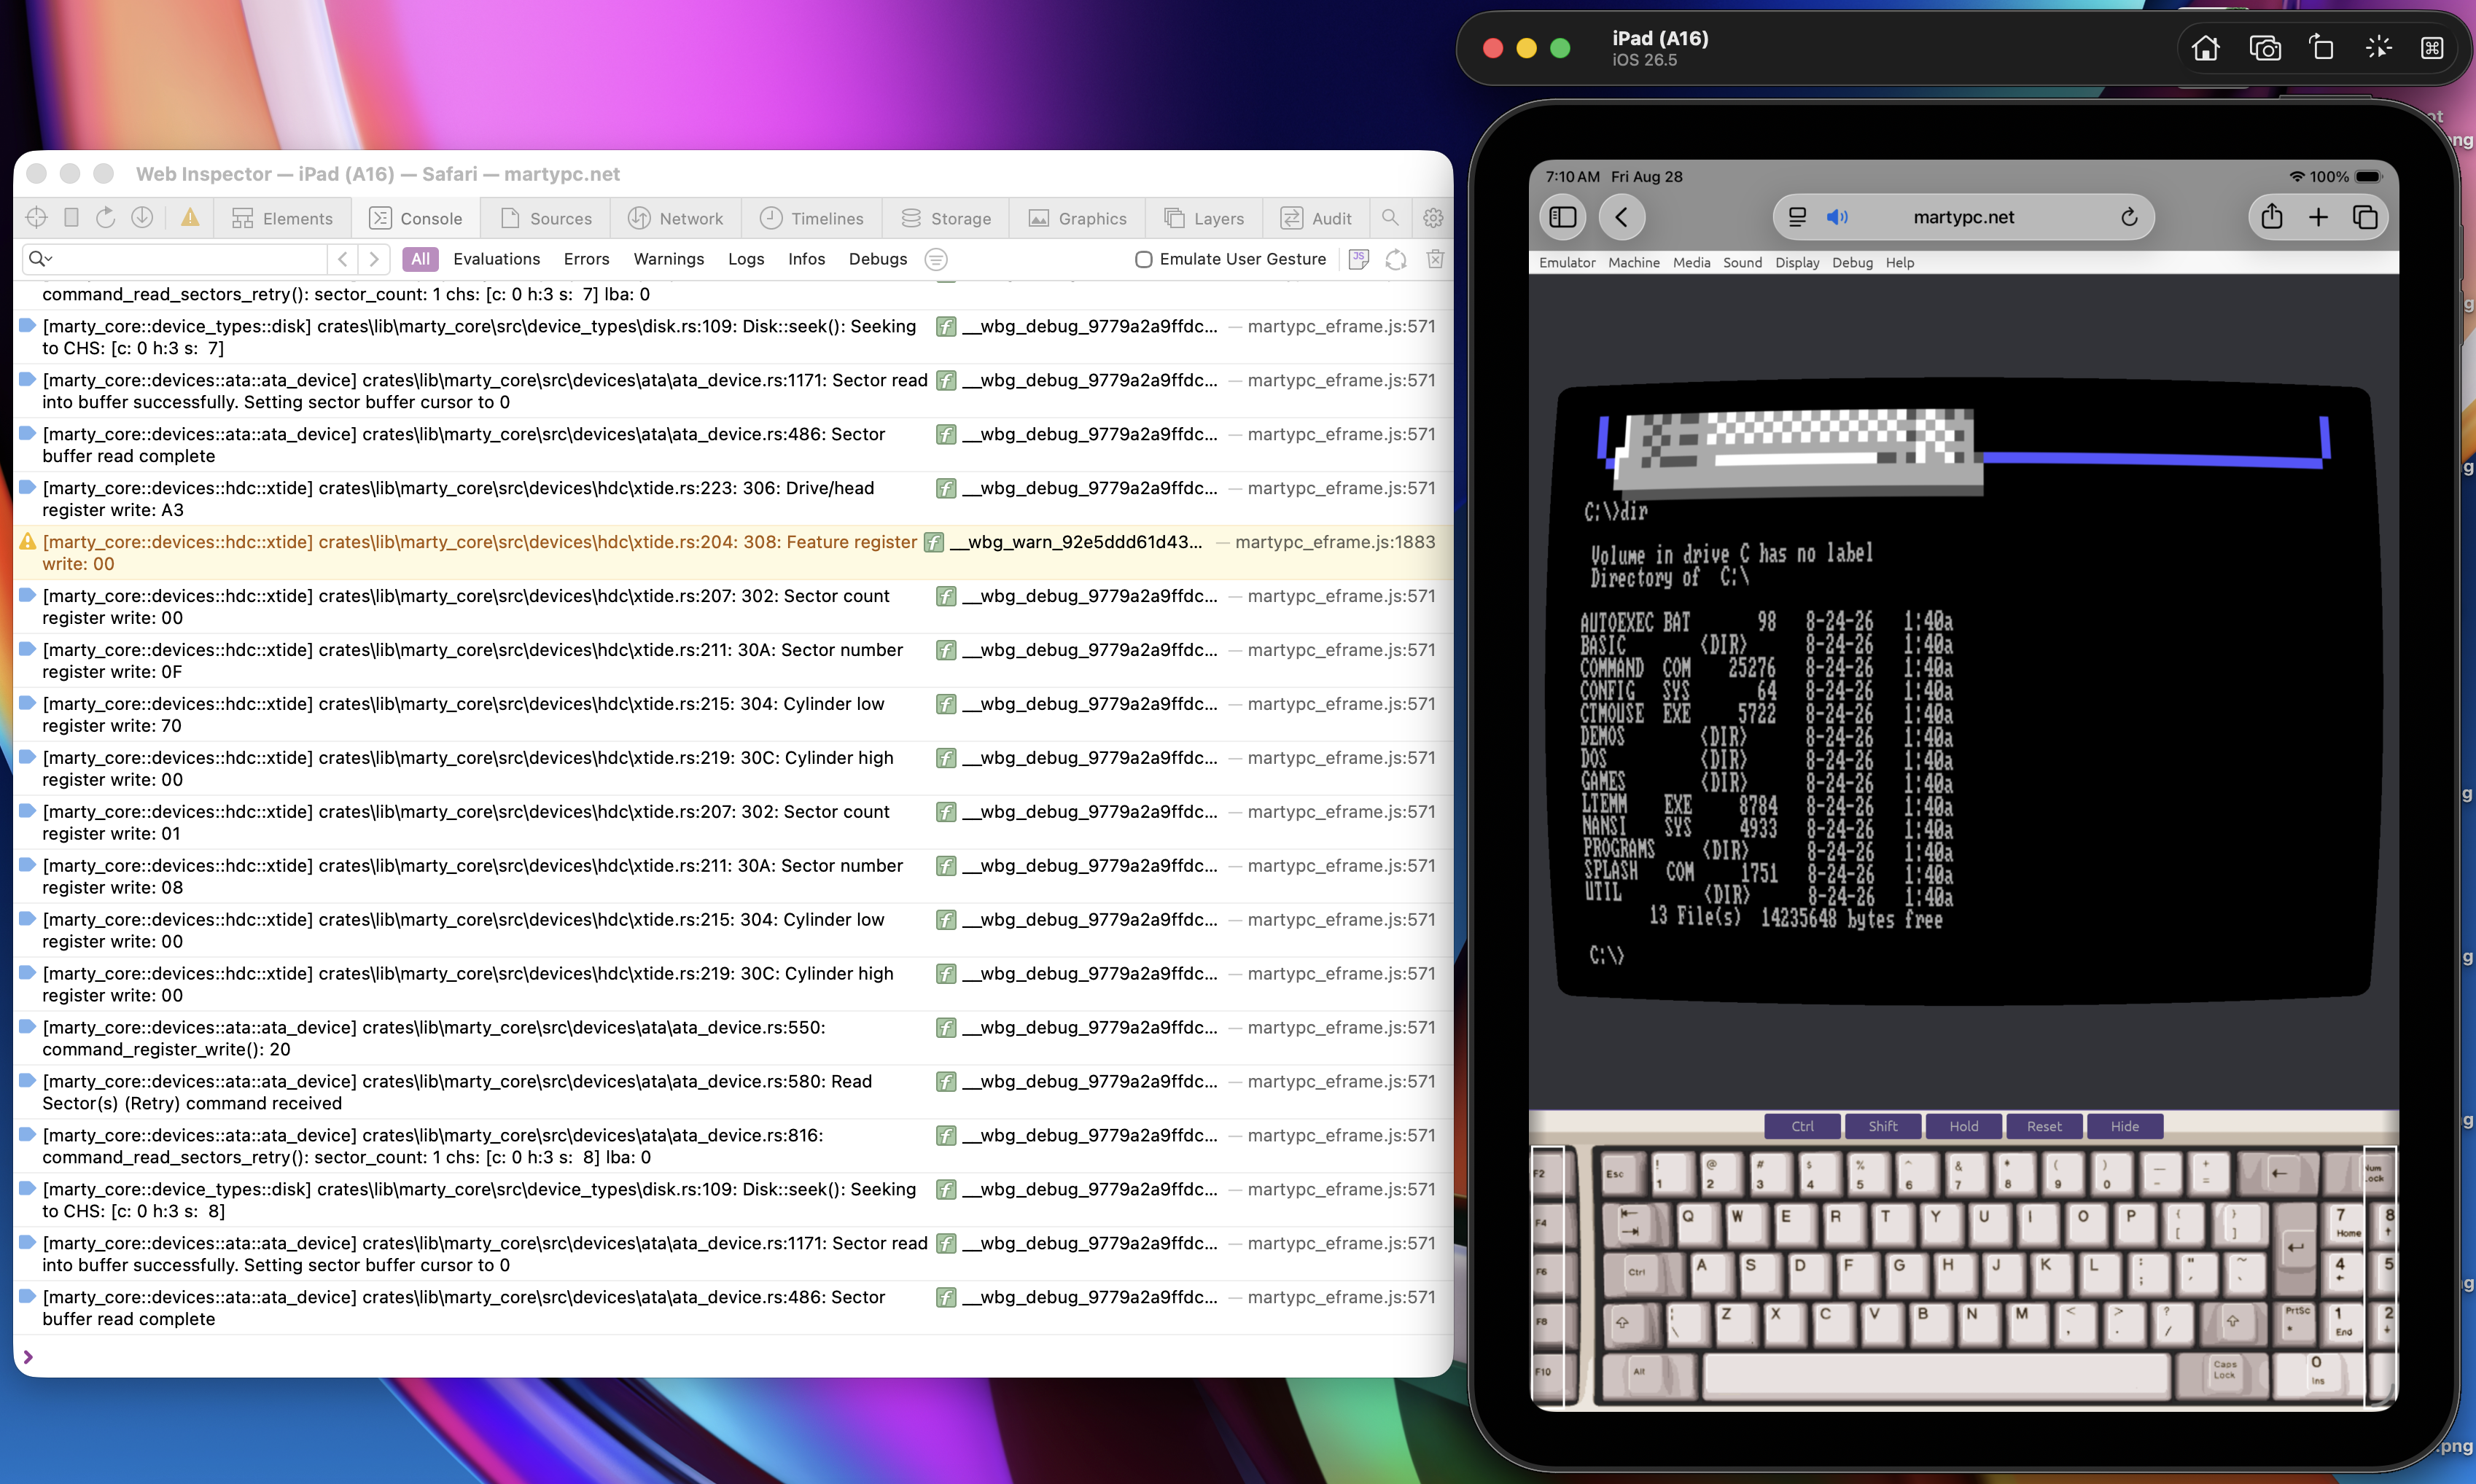Hide the on-screen keyboard with Hide button
The height and width of the screenshot is (1484, 2476).
coord(2124,1126)
